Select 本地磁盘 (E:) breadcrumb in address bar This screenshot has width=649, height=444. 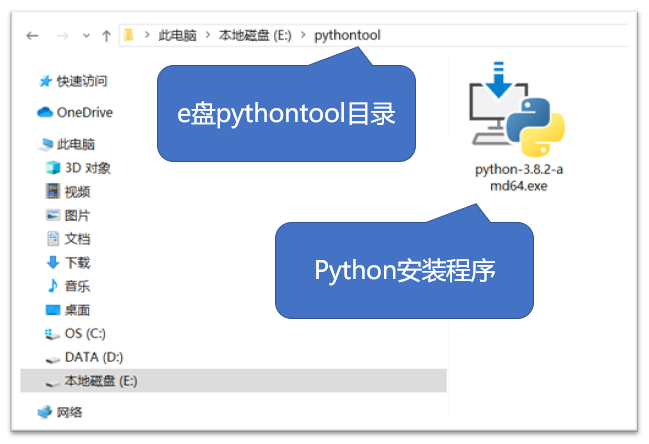(255, 36)
